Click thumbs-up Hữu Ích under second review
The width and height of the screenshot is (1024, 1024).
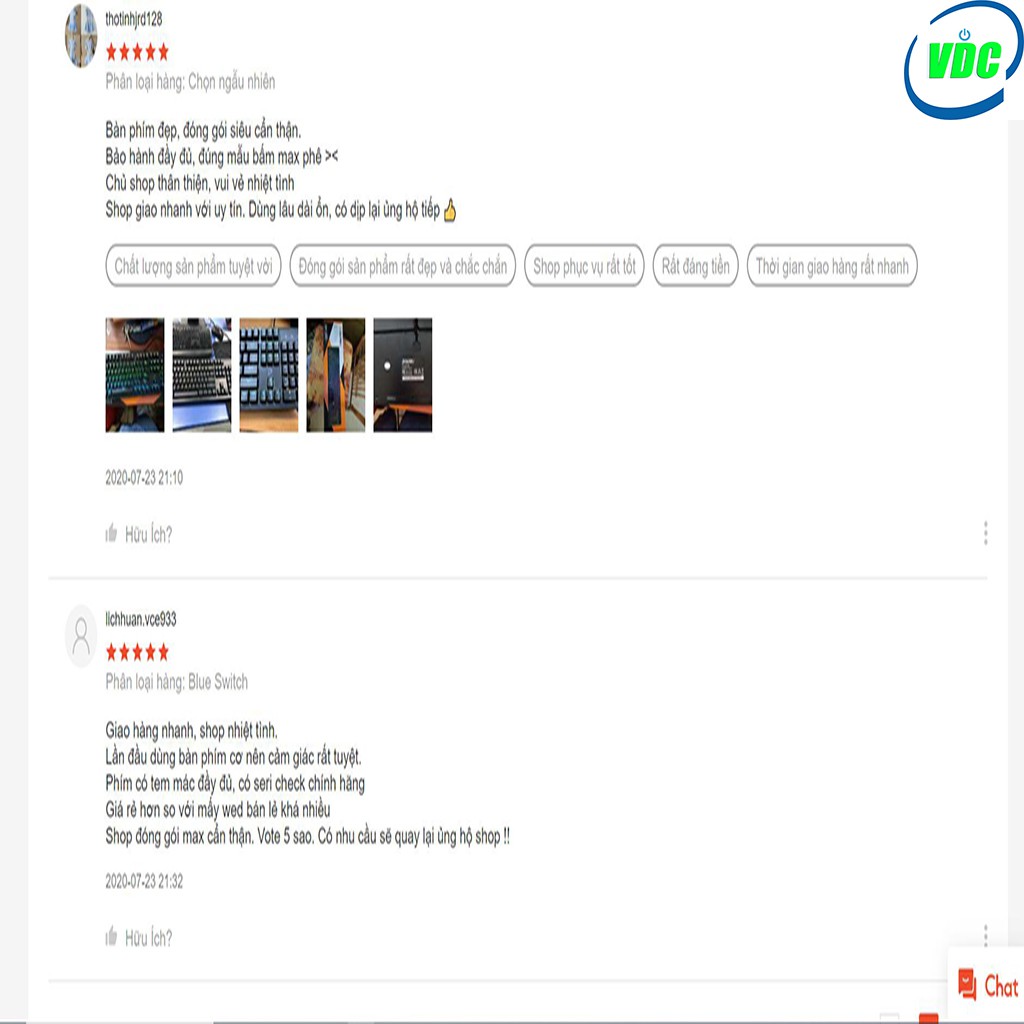coord(138,938)
